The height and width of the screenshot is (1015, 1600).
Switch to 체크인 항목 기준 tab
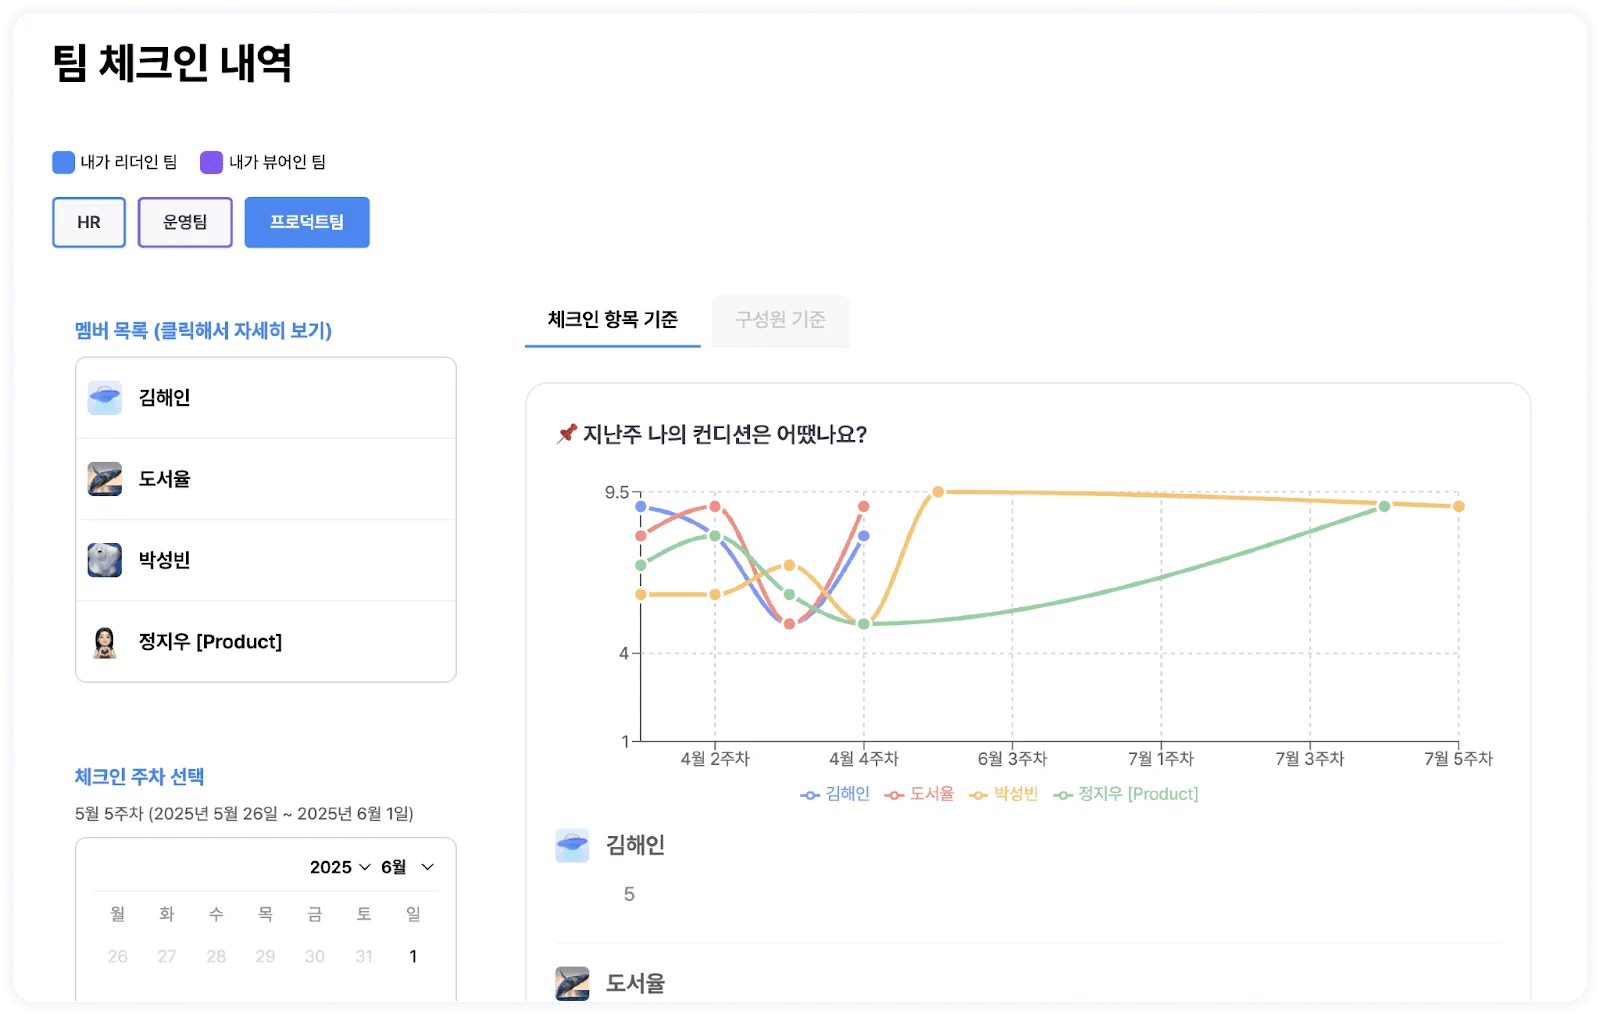[612, 320]
